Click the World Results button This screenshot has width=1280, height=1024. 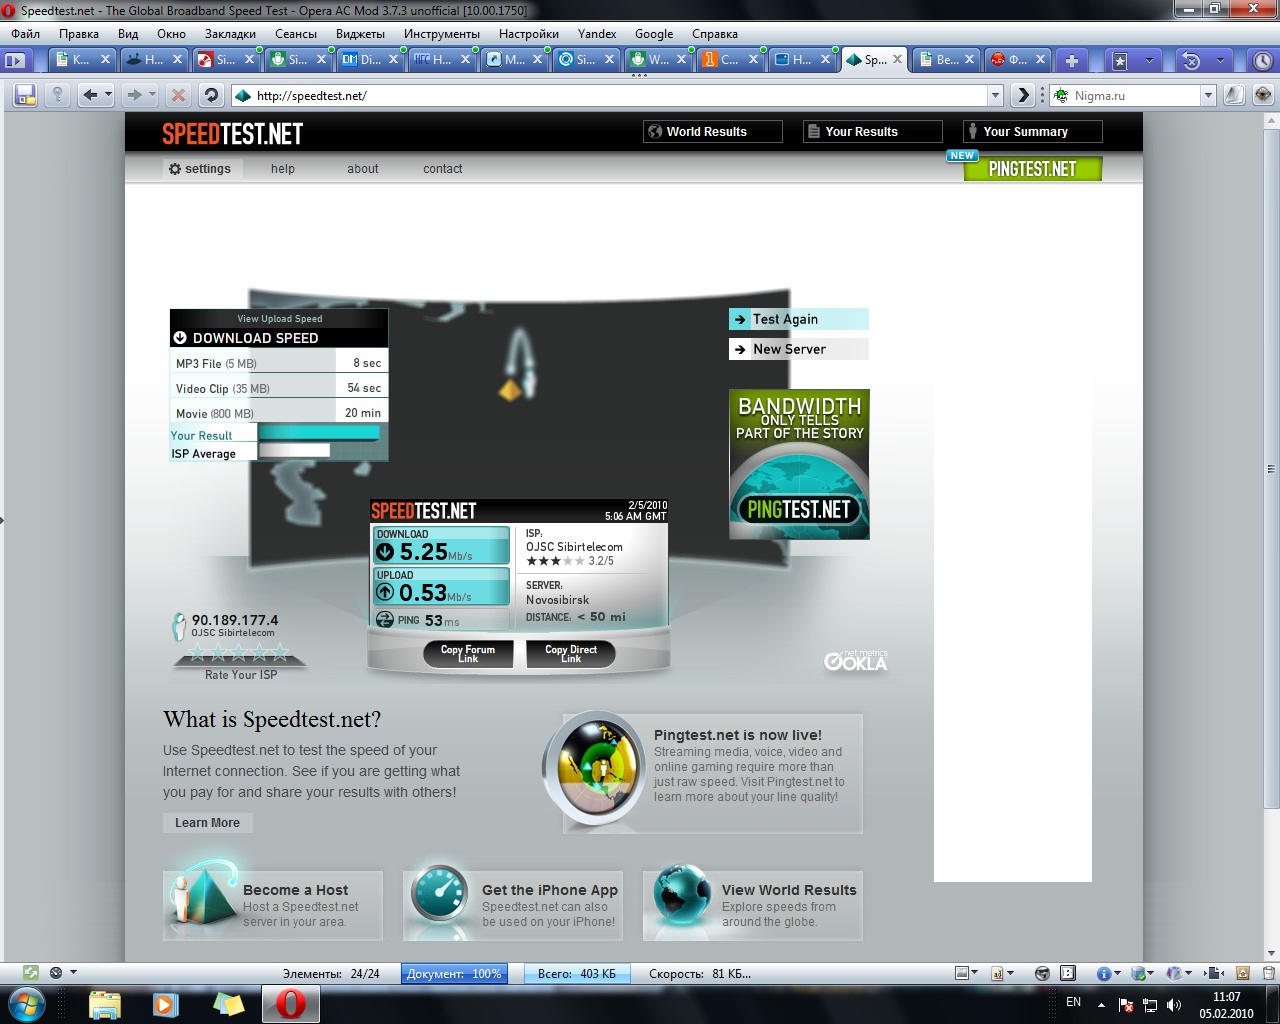(713, 131)
